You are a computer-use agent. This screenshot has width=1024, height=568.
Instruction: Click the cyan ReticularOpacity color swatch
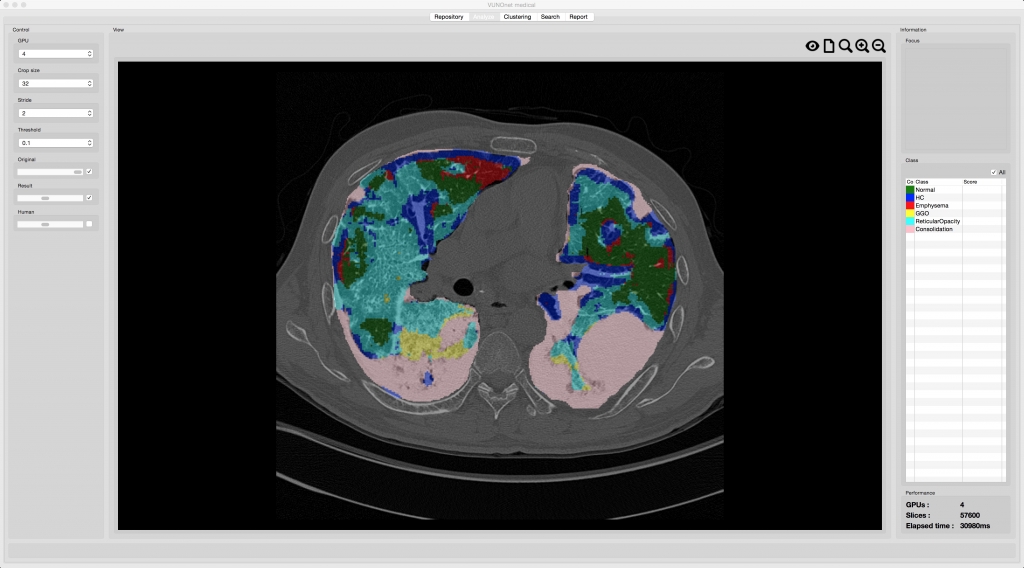pyautogui.click(x=910, y=221)
